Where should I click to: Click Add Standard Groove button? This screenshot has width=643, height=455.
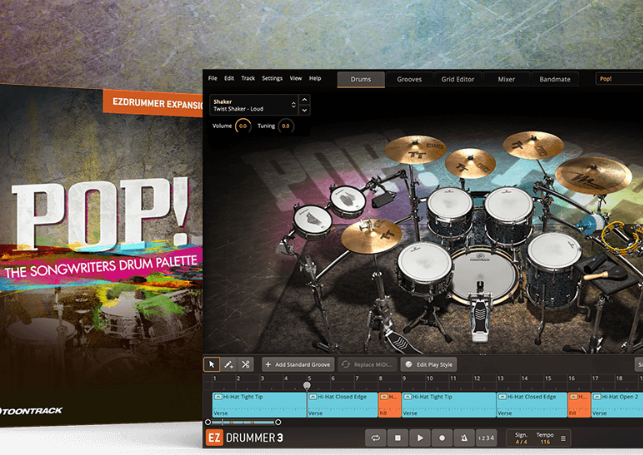tap(298, 364)
